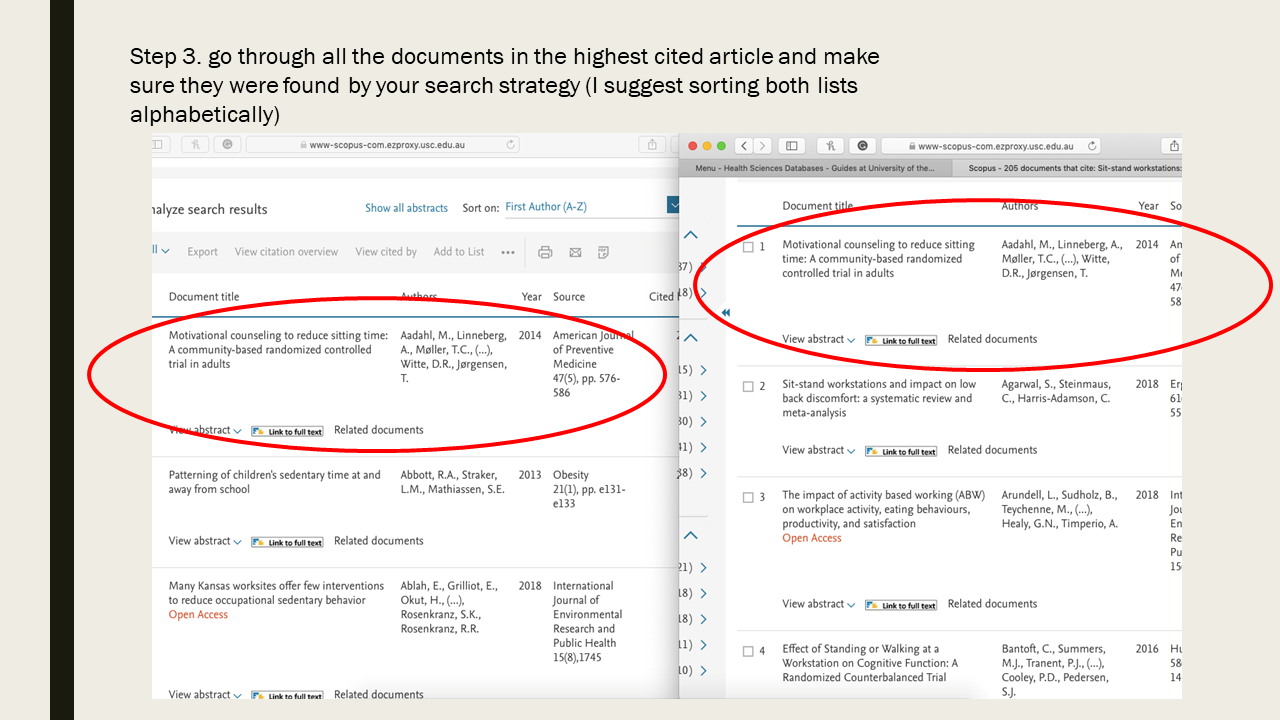Toggle sidebar button in right Safari window

792,146
